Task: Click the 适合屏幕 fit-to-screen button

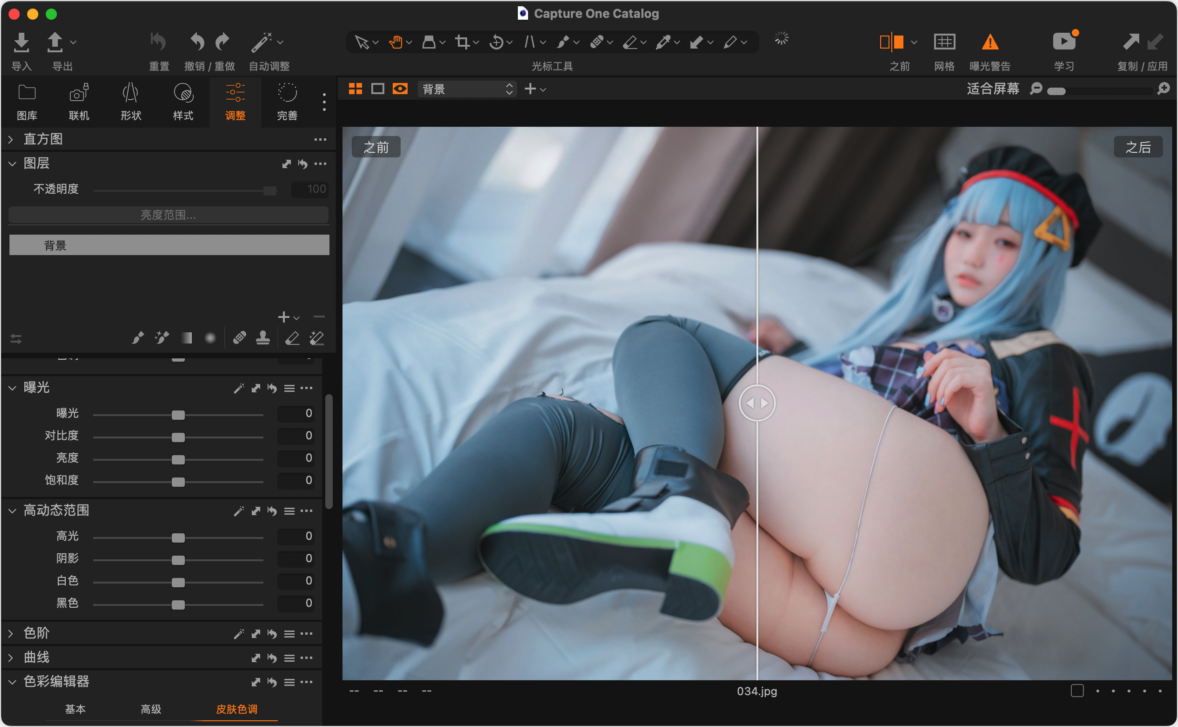Action: pos(992,89)
